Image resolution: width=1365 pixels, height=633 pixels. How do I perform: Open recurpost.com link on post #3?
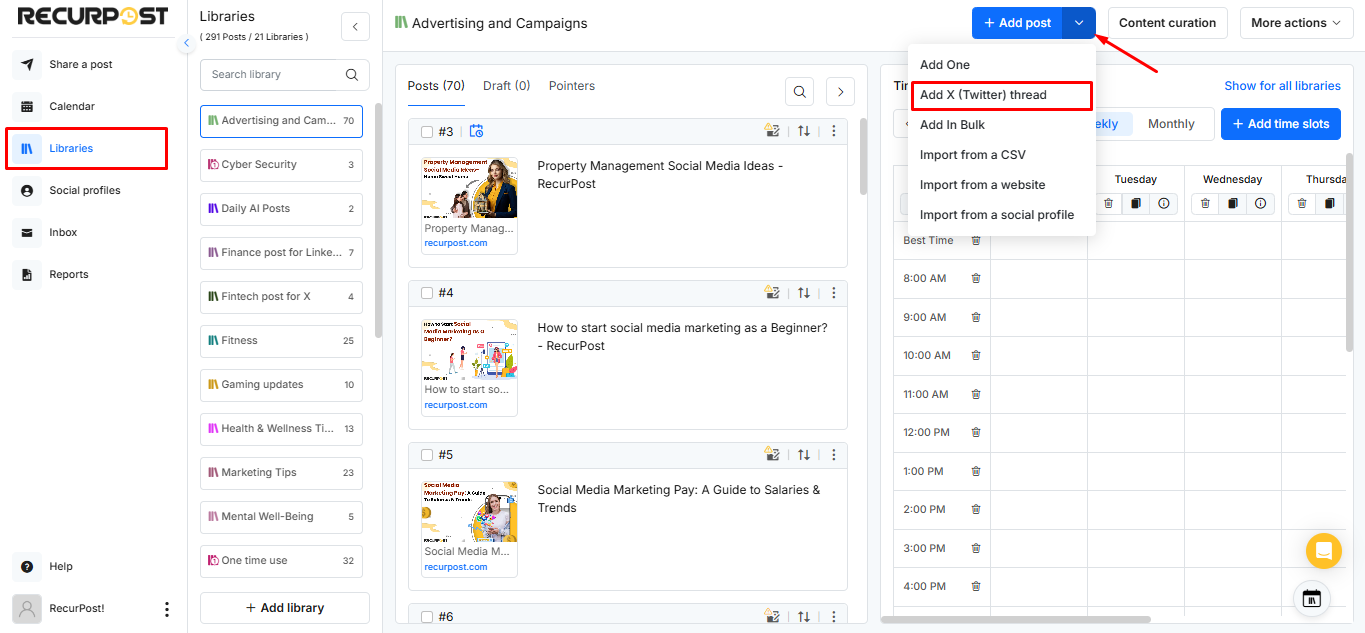[x=456, y=243]
